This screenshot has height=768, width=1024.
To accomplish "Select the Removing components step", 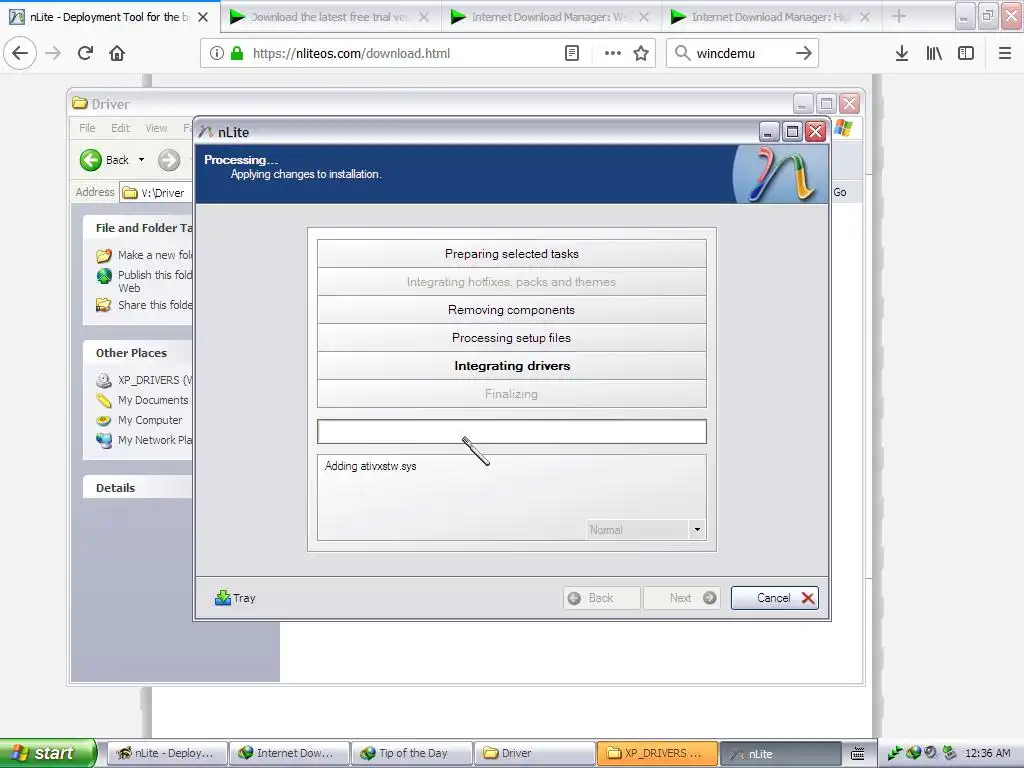I will point(512,310).
